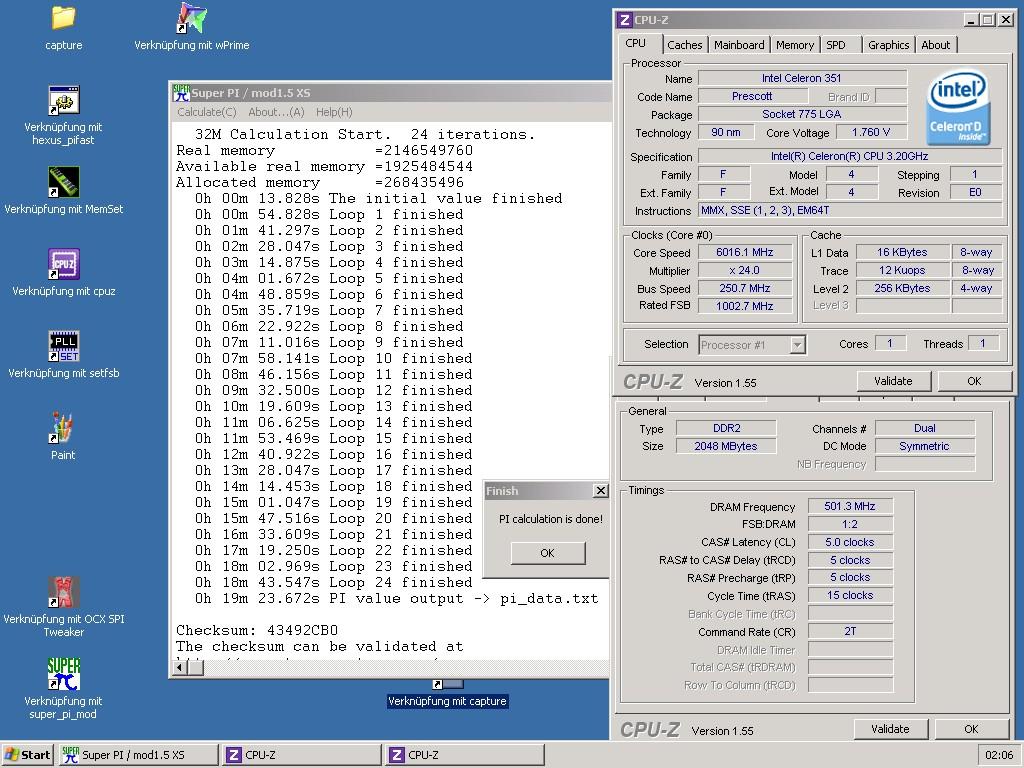This screenshot has width=1024, height=768.
Task: Click the Package value Socket 775 LGA
Action: [801, 114]
